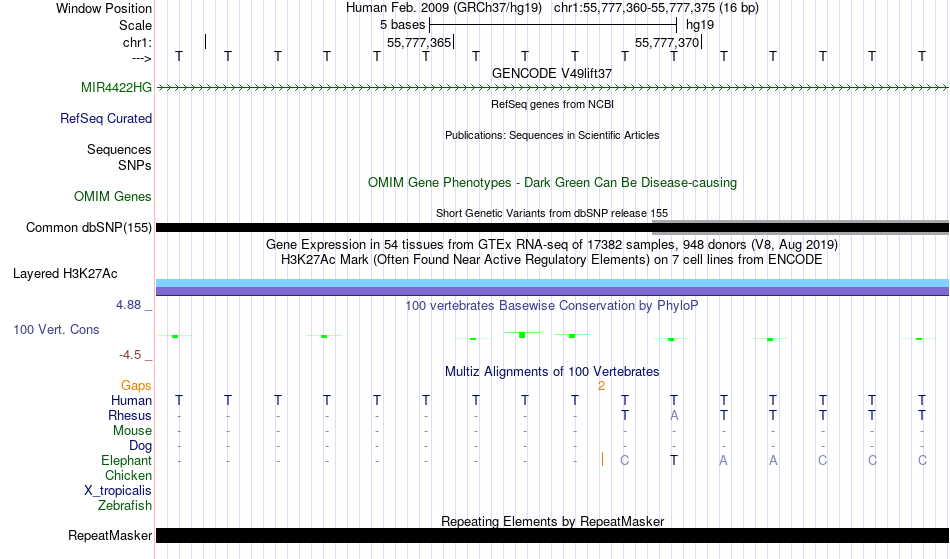The width and height of the screenshot is (950, 559).
Task: Click the 55,777,365 position marker
Action: point(420,42)
